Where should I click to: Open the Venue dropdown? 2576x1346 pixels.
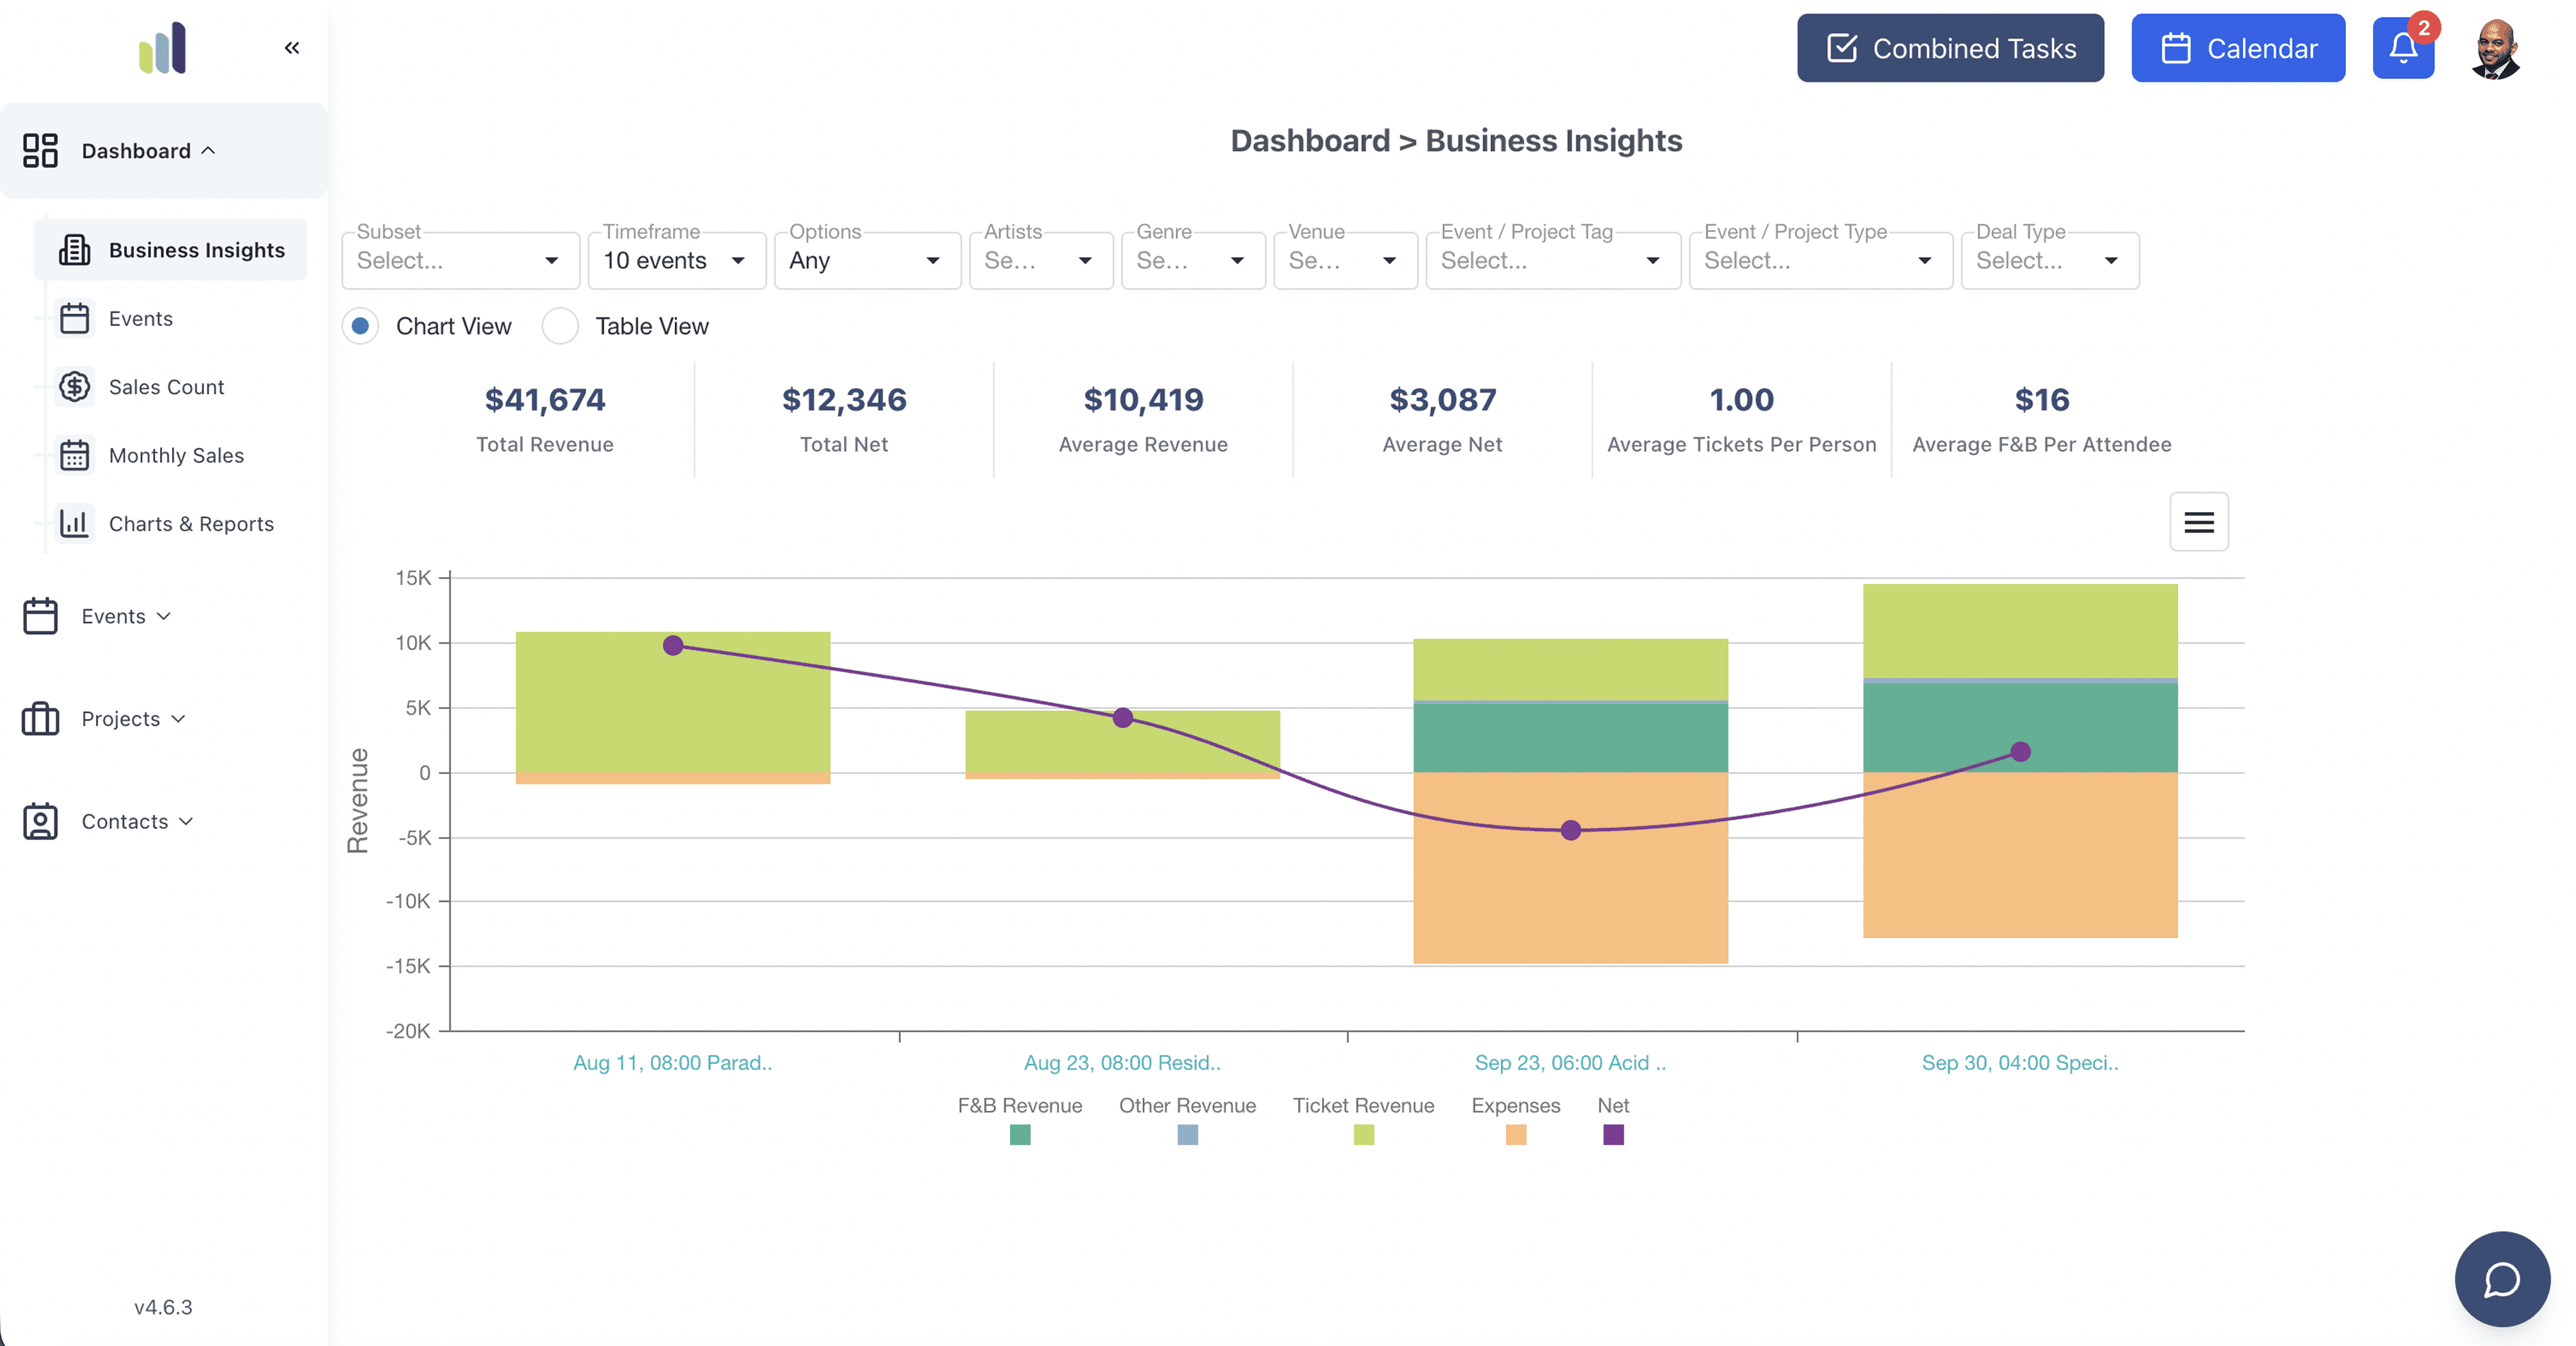click(1345, 261)
